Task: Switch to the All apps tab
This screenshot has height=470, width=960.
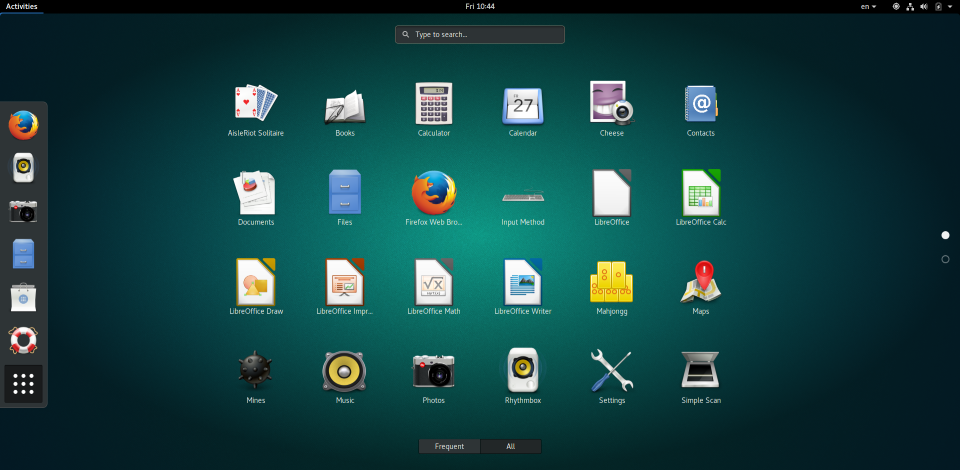Action: click(x=511, y=446)
